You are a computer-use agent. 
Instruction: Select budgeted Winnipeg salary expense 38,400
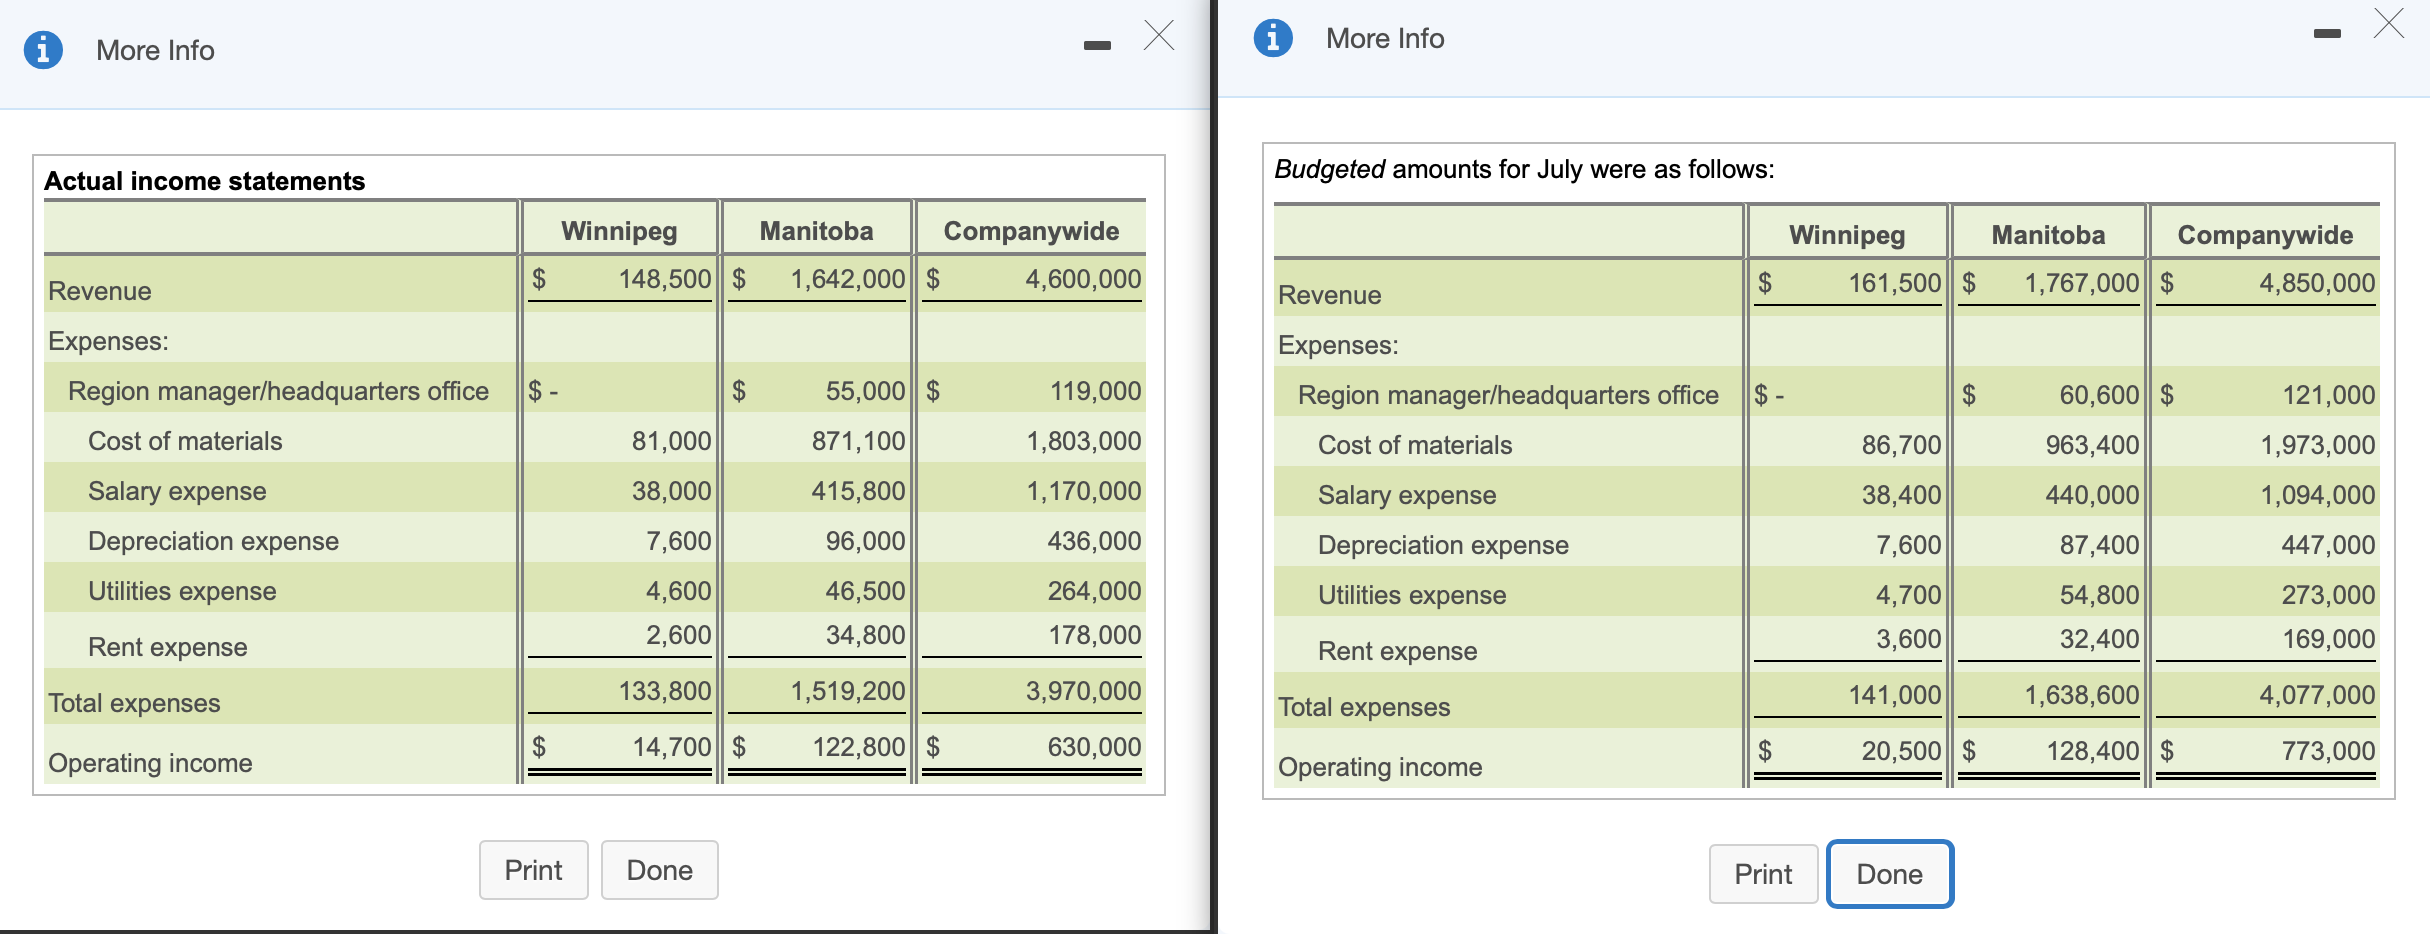1901,495
